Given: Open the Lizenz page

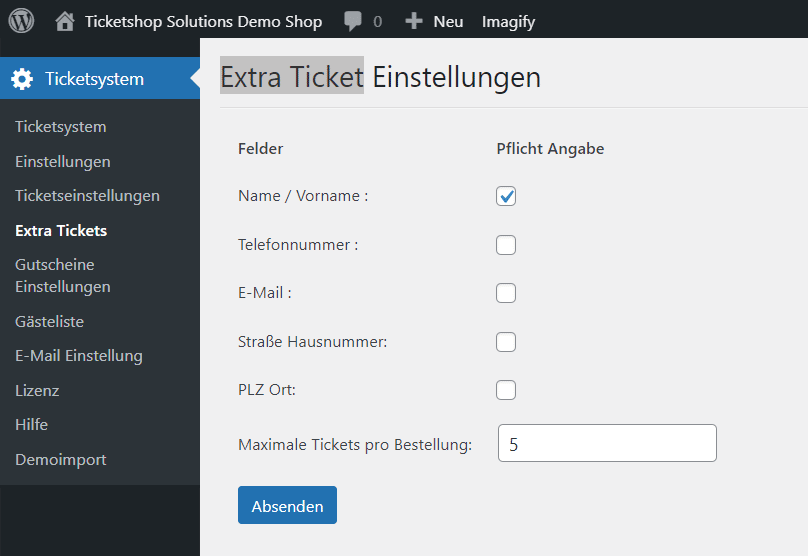Looking at the screenshot, I should (x=37, y=391).
